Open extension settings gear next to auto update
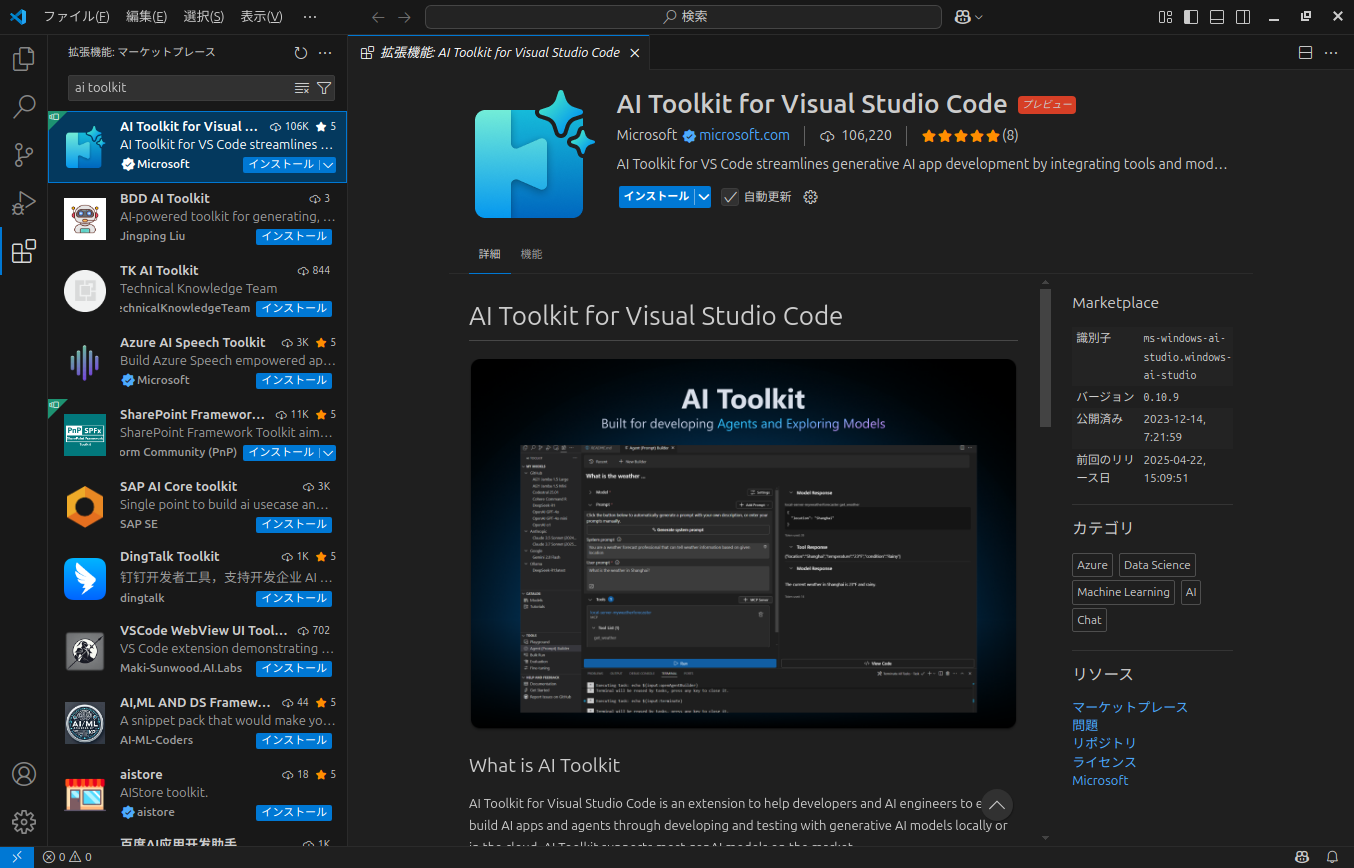Screen dimensions: 1354x868 (811, 197)
